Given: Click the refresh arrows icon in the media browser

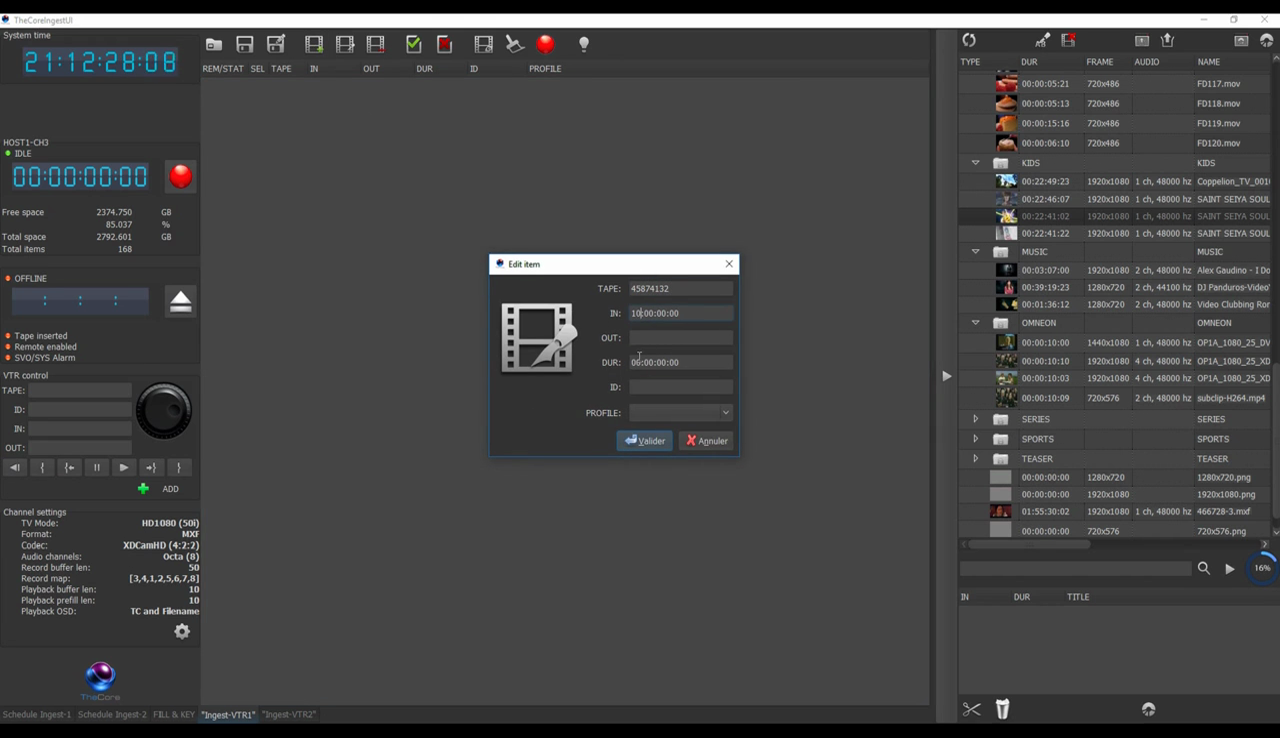Looking at the screenshot, I should pos(969,40).
